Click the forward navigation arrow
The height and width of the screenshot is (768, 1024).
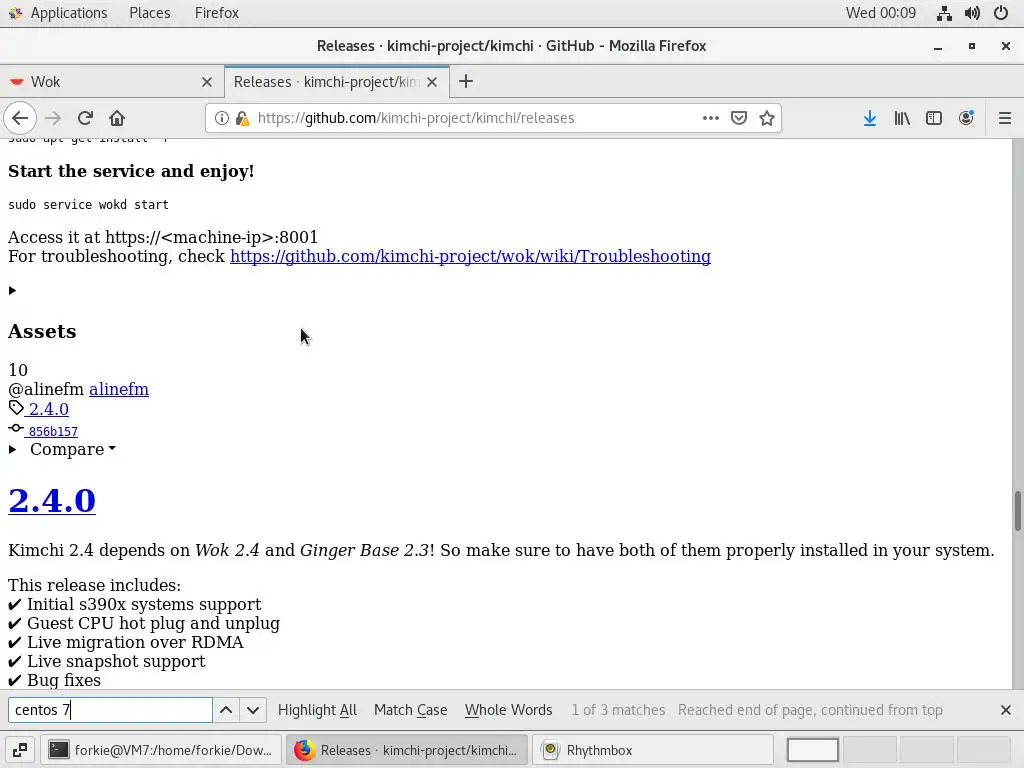pyautogui.click(x=53, y=118)
